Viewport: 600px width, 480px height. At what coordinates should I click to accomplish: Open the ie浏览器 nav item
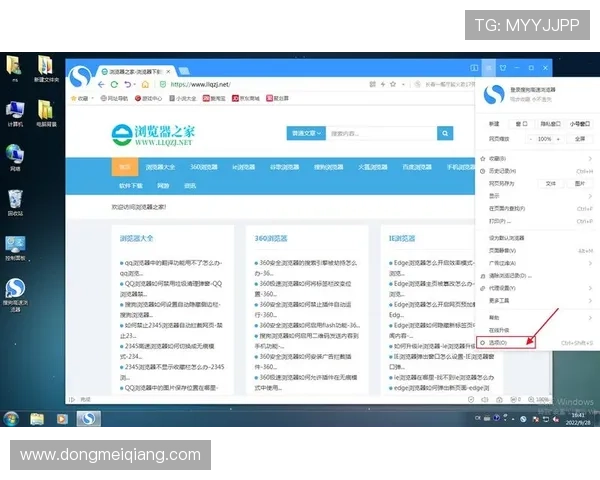tap(243, 167)
